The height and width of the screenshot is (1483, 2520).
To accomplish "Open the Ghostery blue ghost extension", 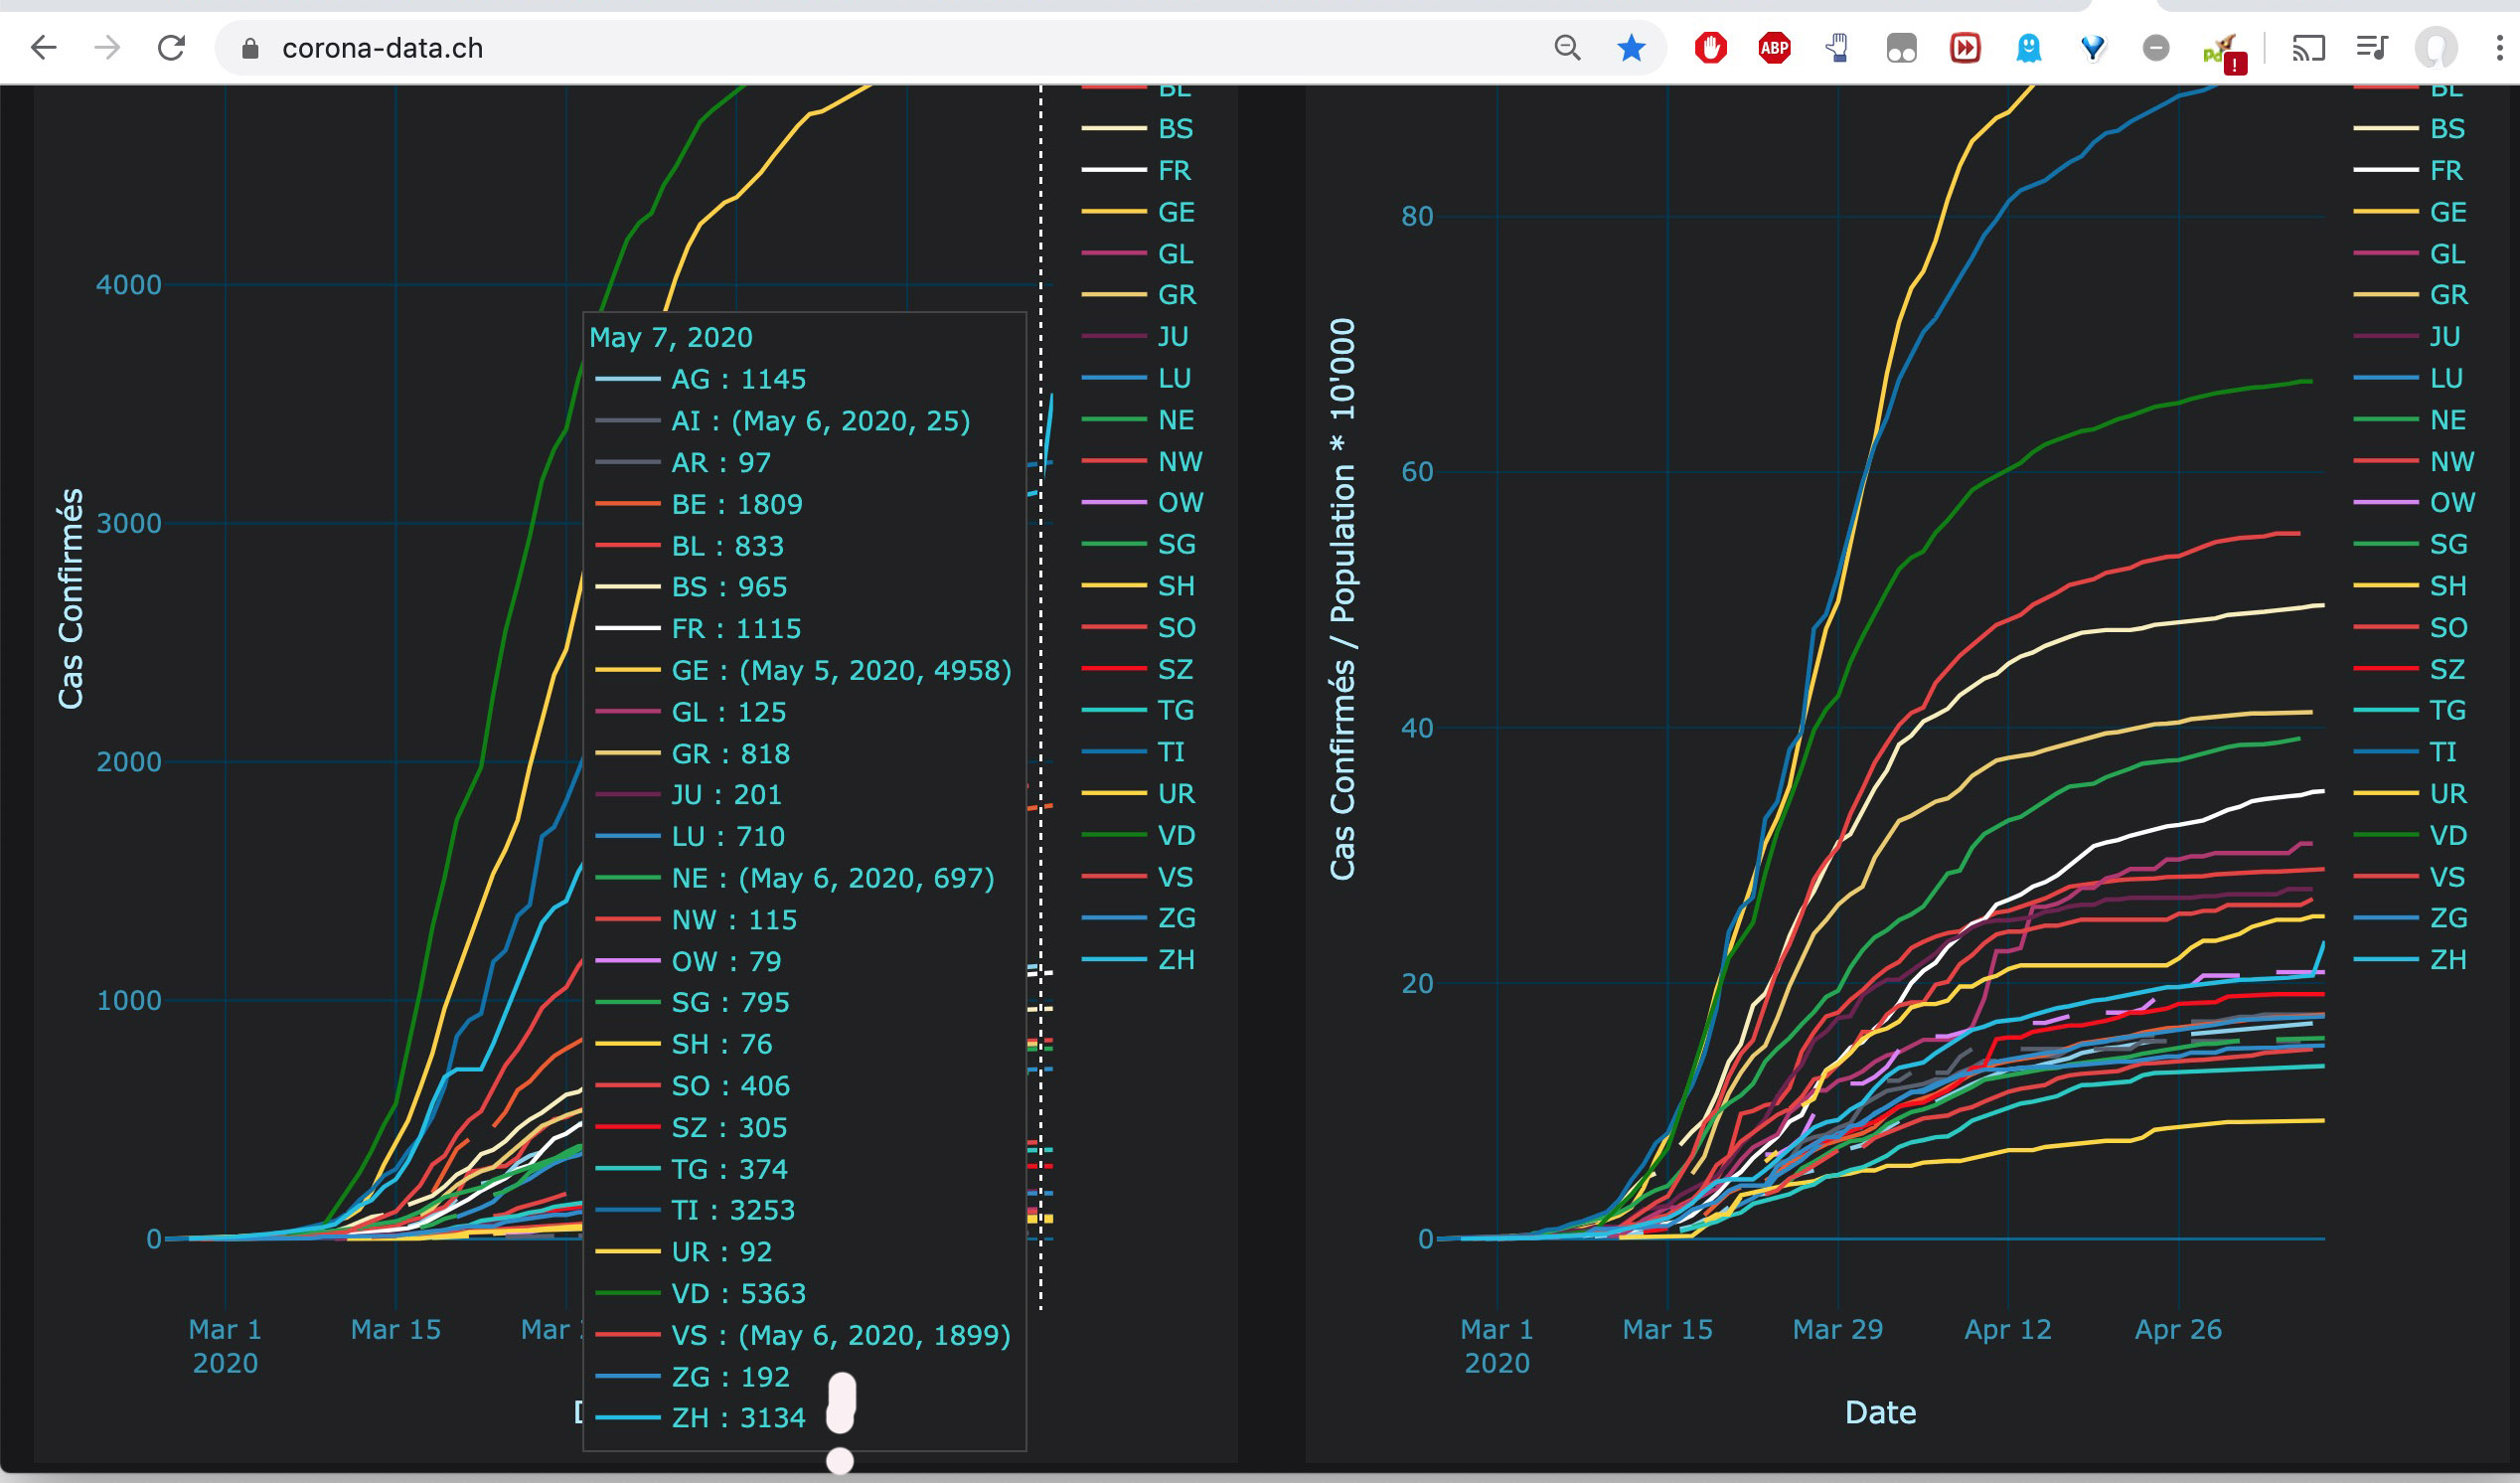I will 2028,47.
